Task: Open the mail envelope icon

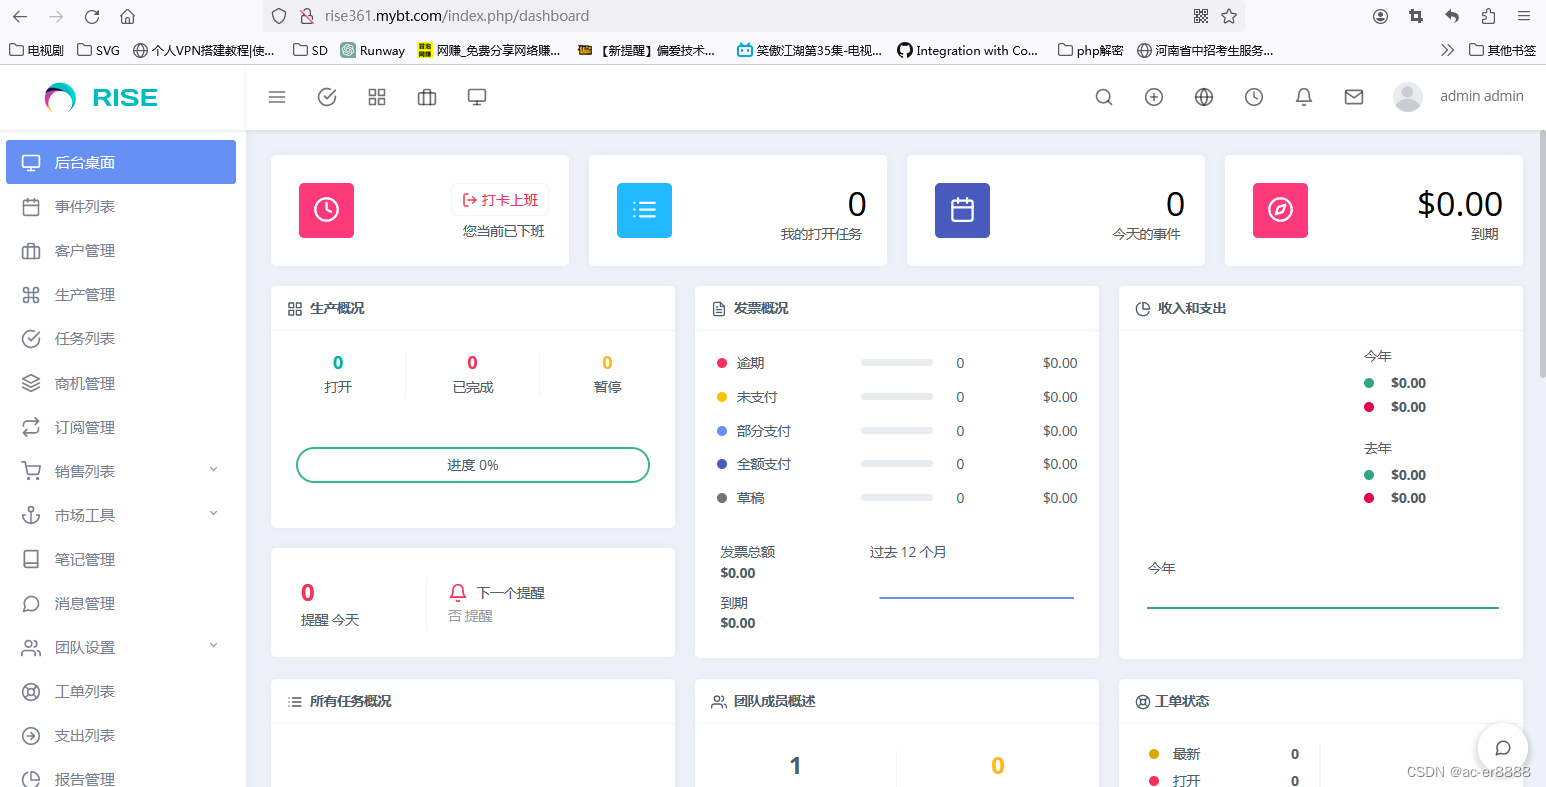Action: [x=1354, y=97]
